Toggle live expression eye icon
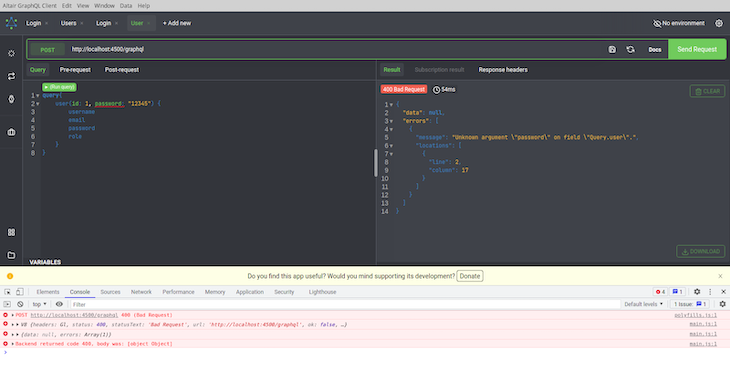The image size is (730, 382). [59, 304]
